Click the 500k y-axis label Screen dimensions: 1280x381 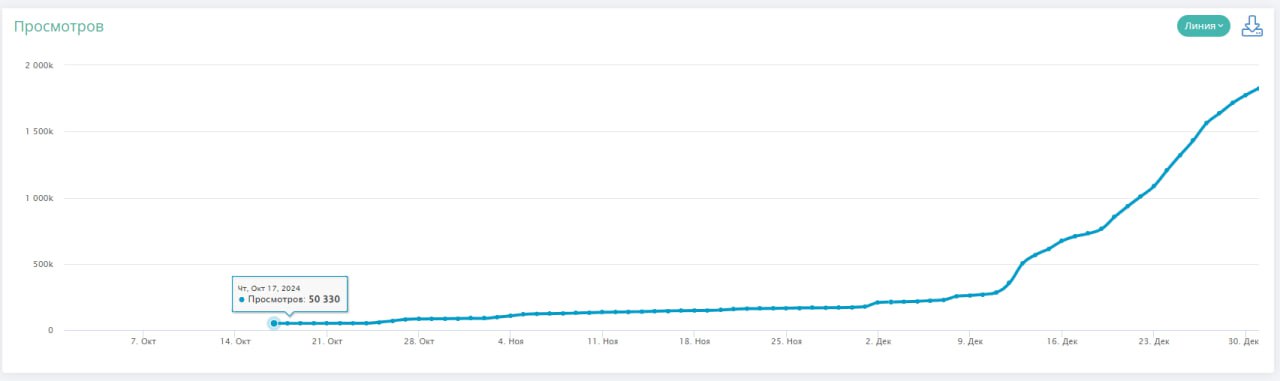click(x=42, y=265)
